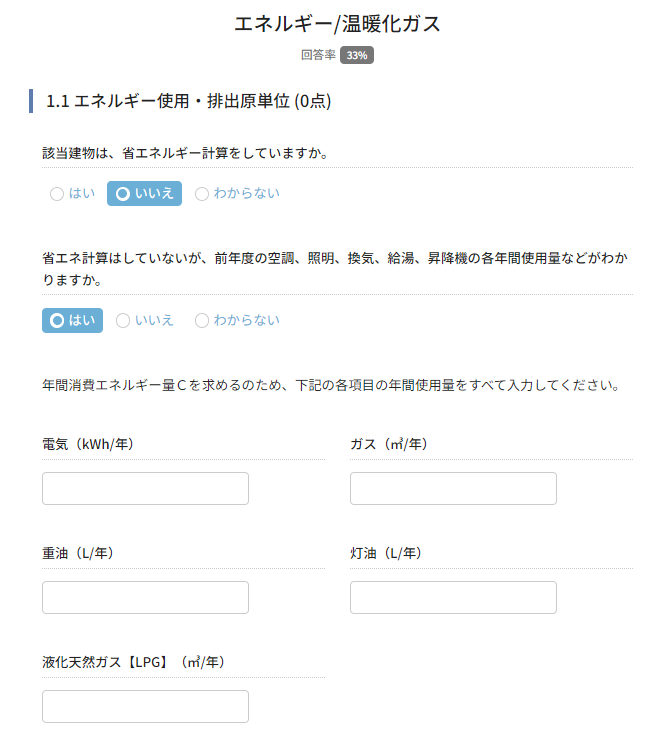Click into the 灯油（L/年）input field
The height and width of the screenshot is (744, 668).
pyautogui.click(x=453, y=598)
